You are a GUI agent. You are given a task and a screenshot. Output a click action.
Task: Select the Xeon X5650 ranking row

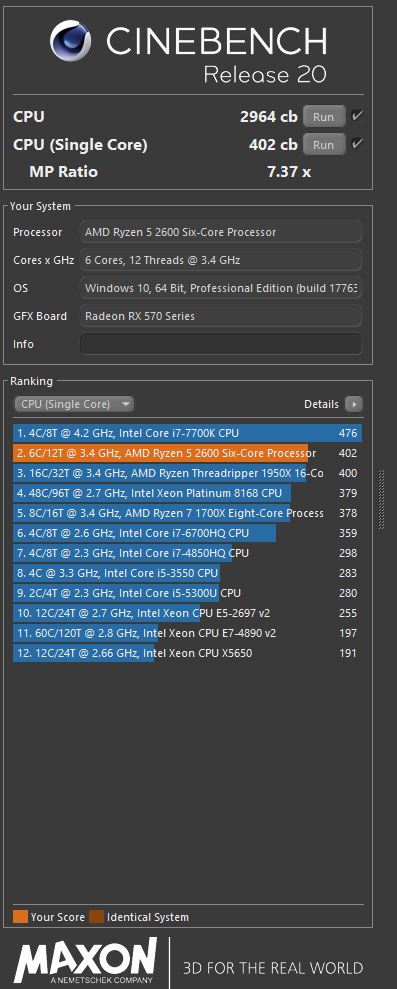coord(187,653)
